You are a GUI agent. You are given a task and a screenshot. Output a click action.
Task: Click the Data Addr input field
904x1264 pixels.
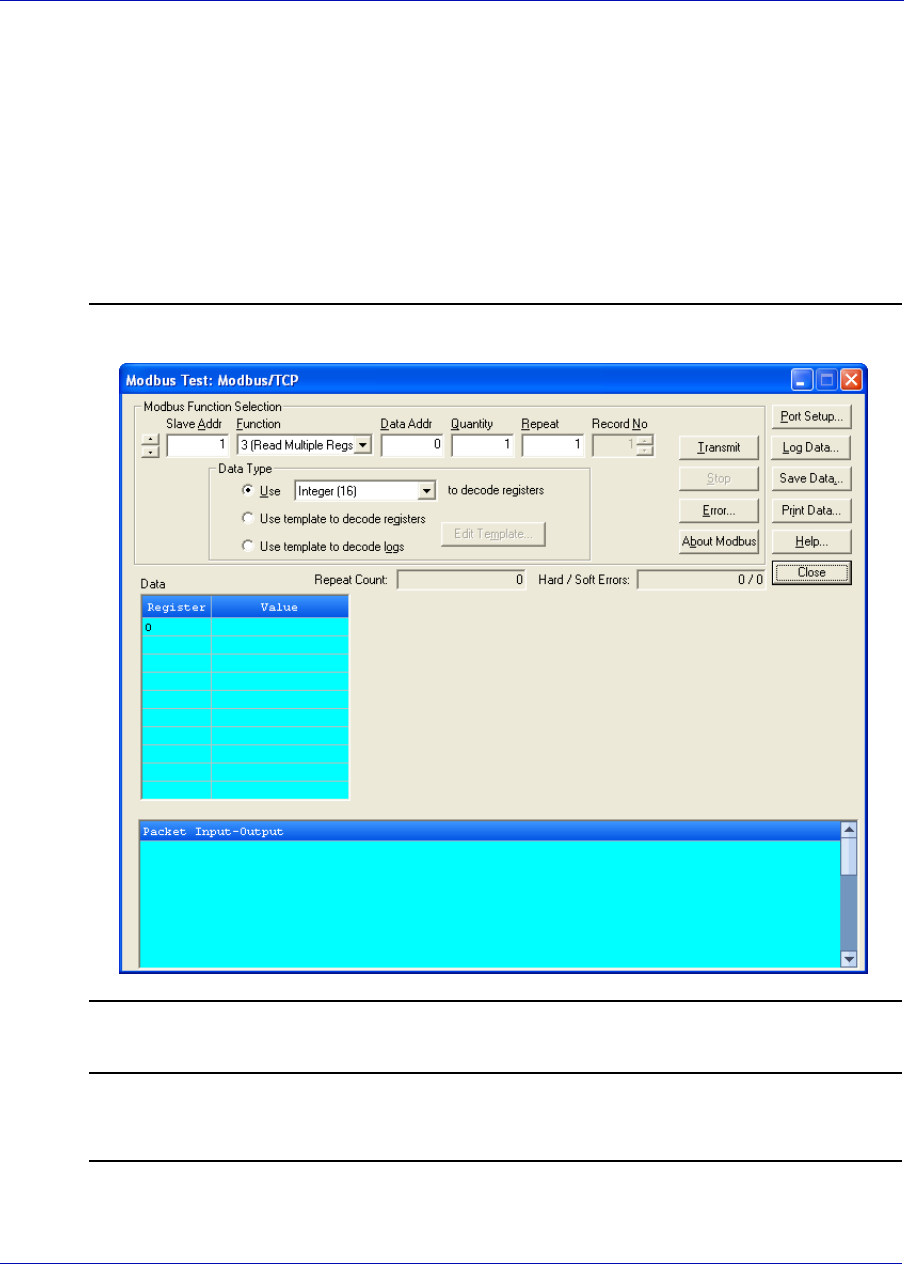[x=413, y=445]
